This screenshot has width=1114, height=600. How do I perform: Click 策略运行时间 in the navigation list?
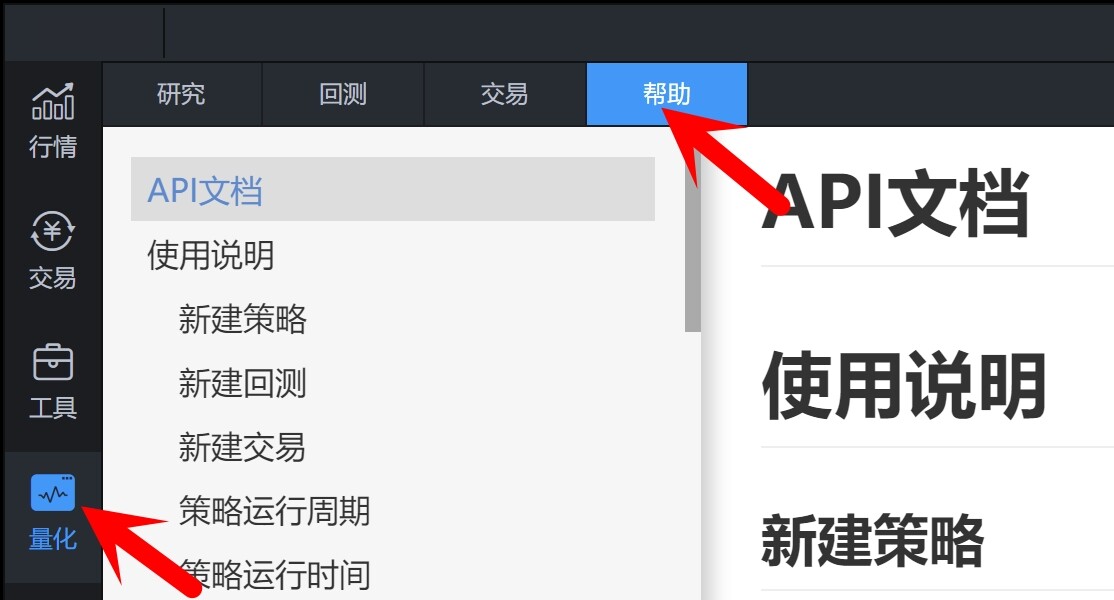(274, 575)
